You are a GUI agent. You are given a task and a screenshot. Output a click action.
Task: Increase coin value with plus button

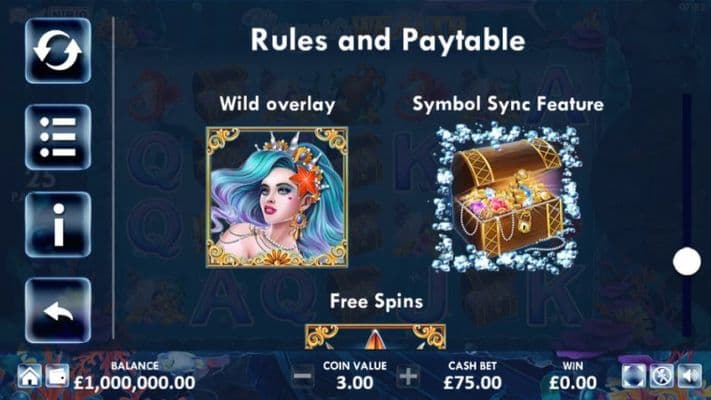tap(408, 376)
